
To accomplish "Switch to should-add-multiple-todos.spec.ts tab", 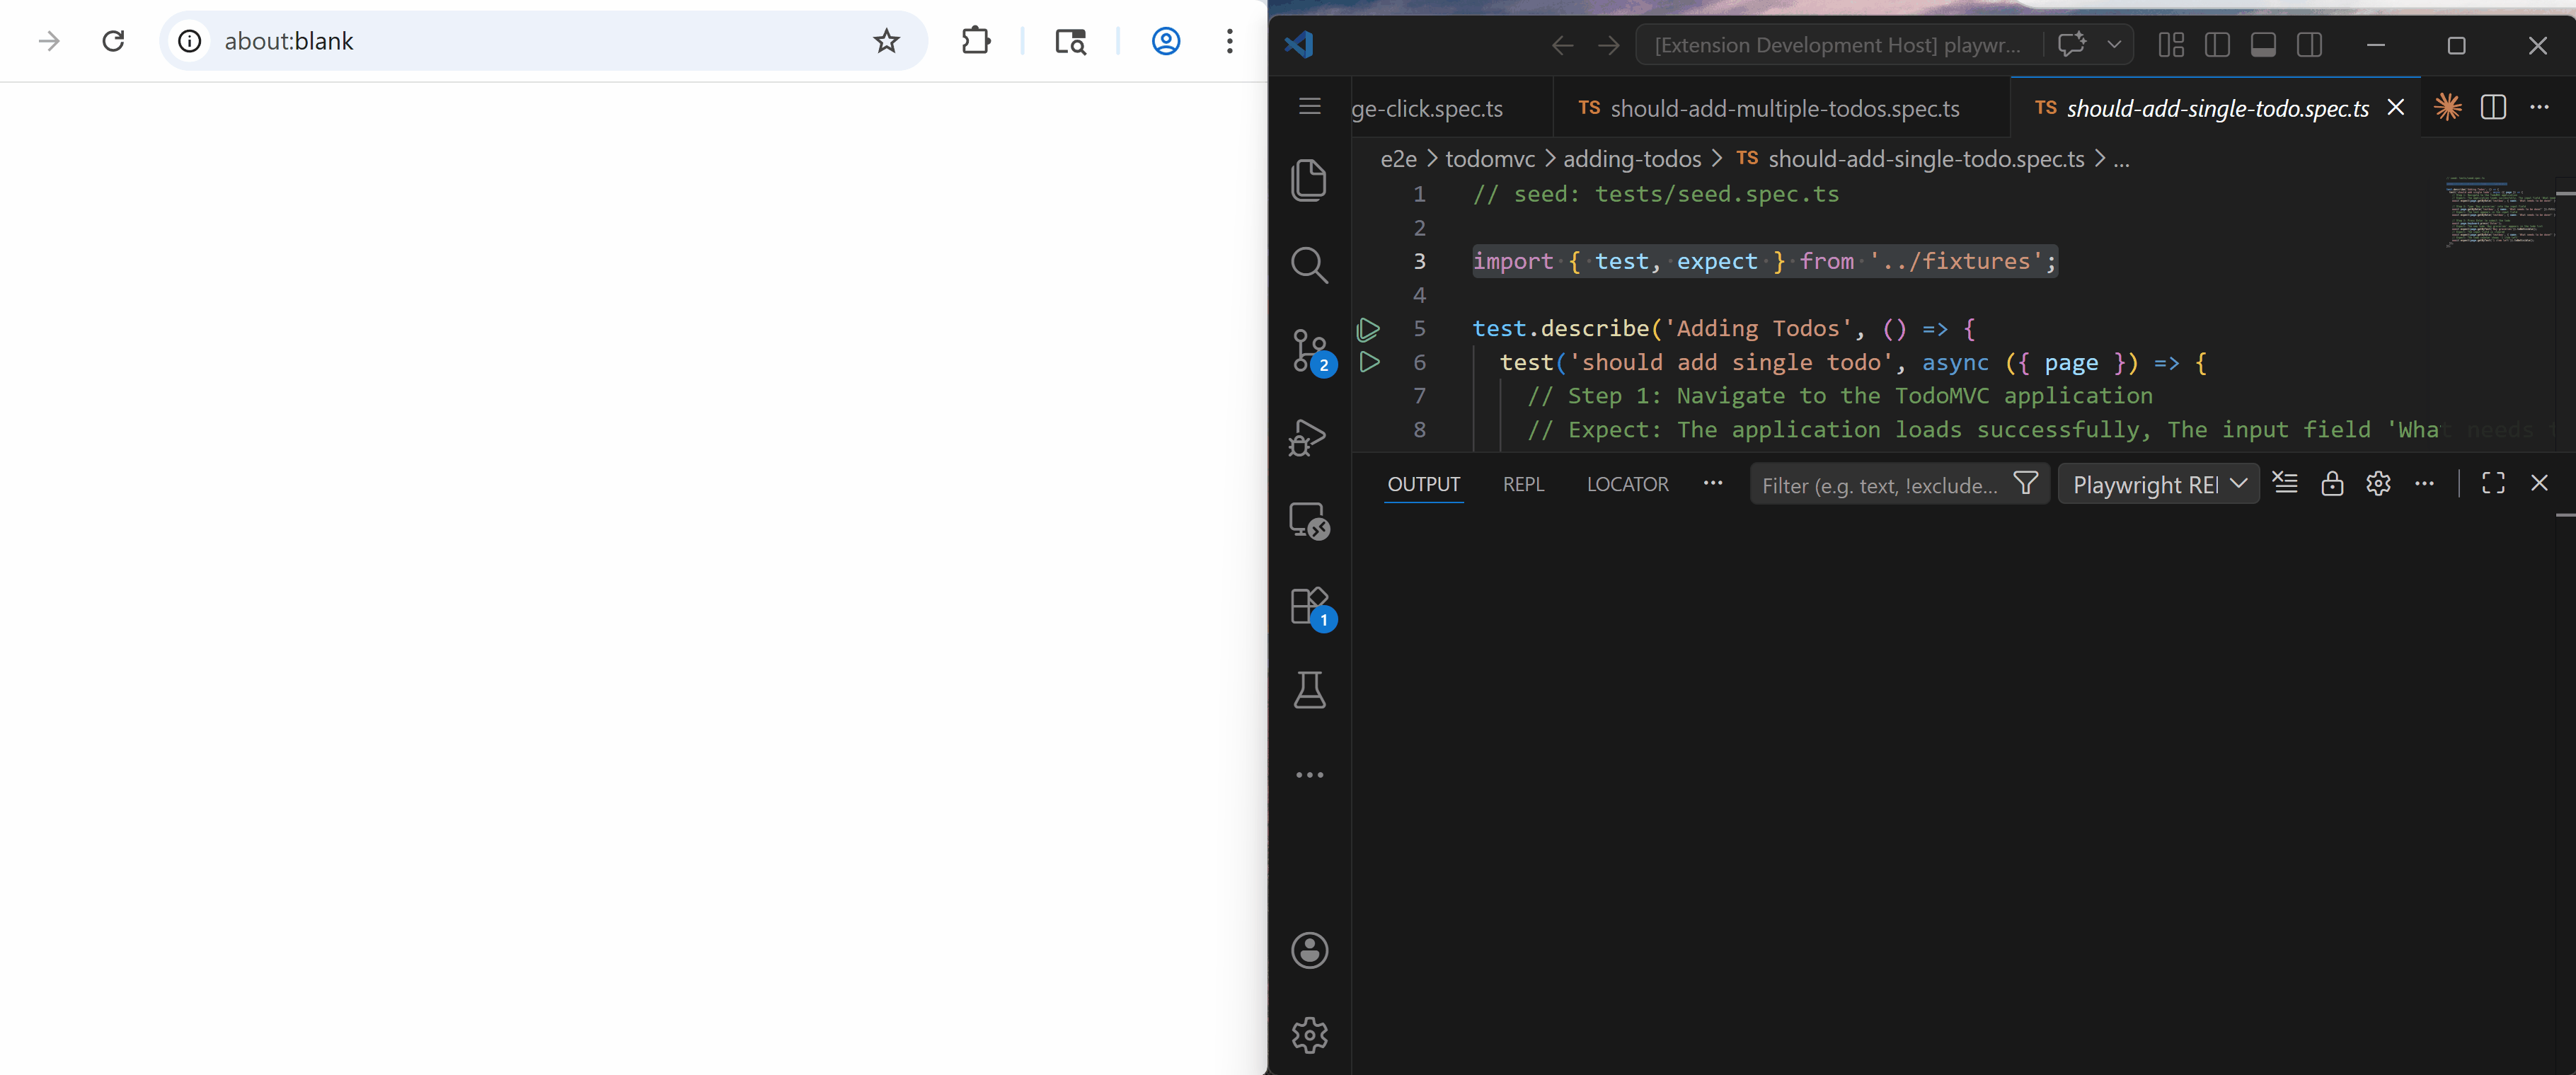I will tap(1783, 108).
